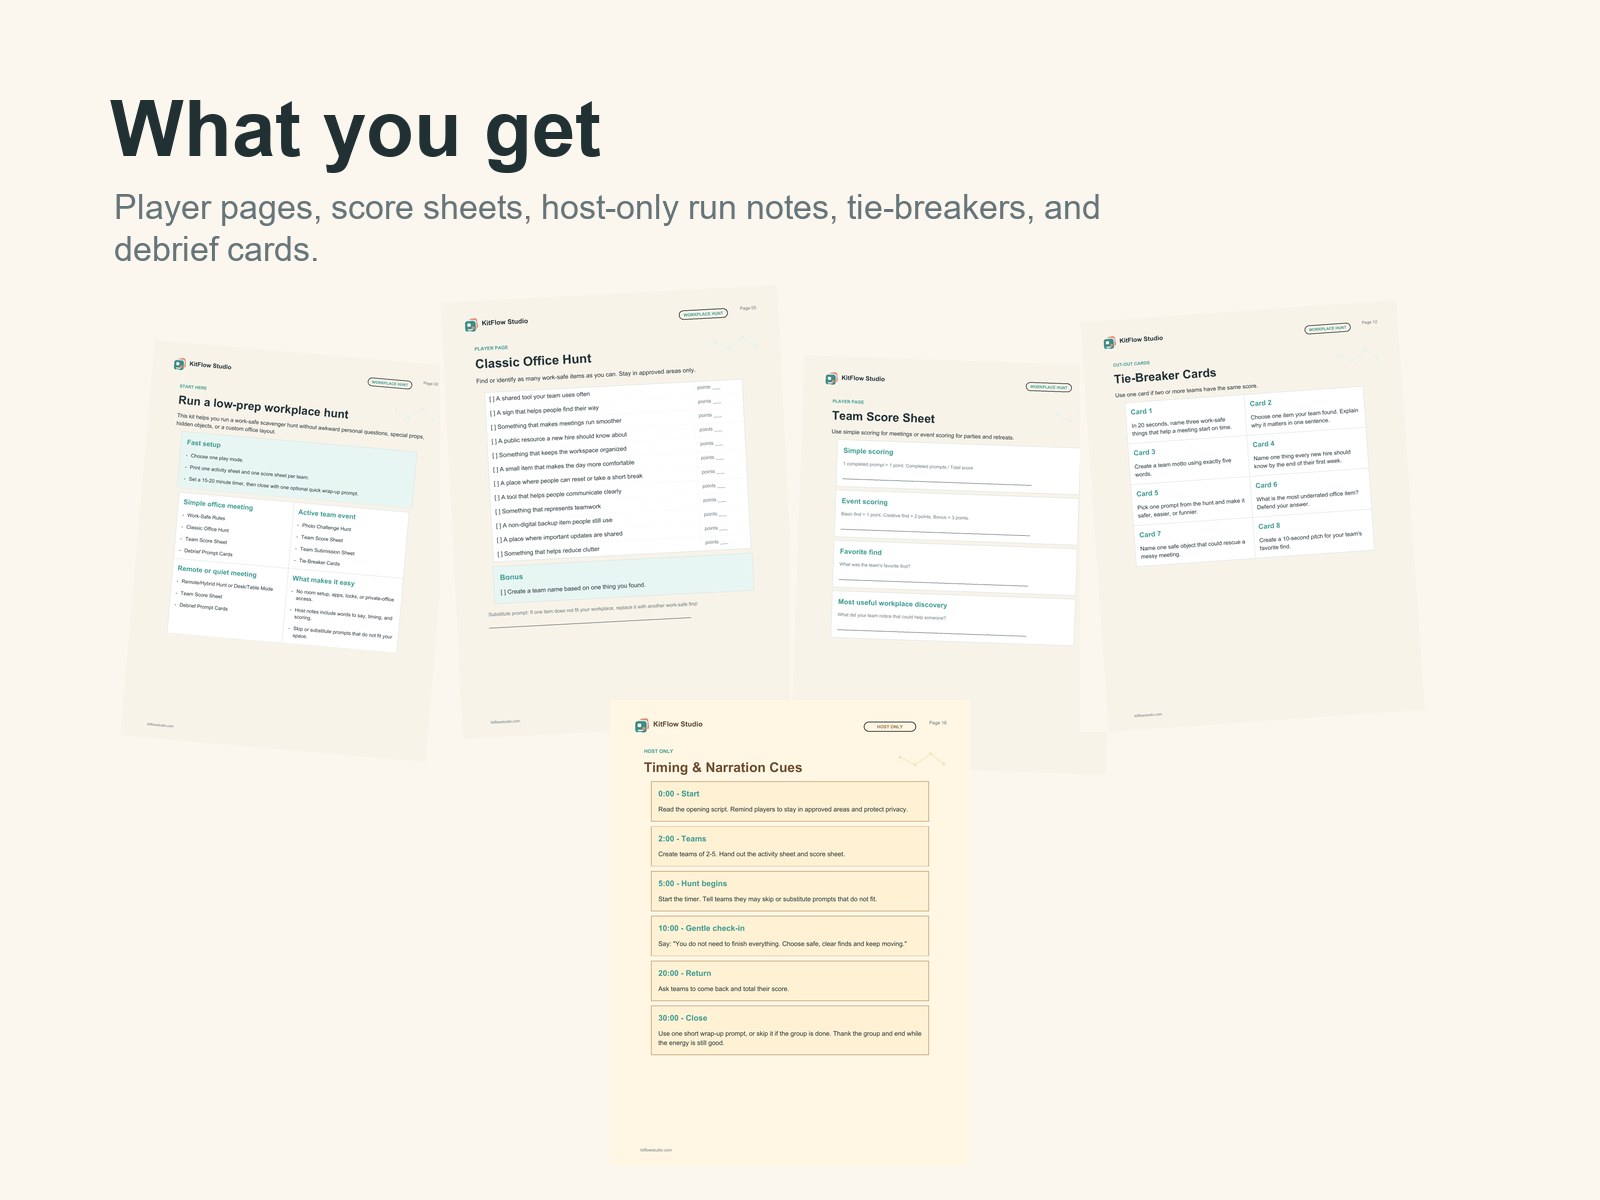Click the "PLAYER PAGE" label above Team Score Sheet
Viewport: 1600px width, 1200px height.
848,401
